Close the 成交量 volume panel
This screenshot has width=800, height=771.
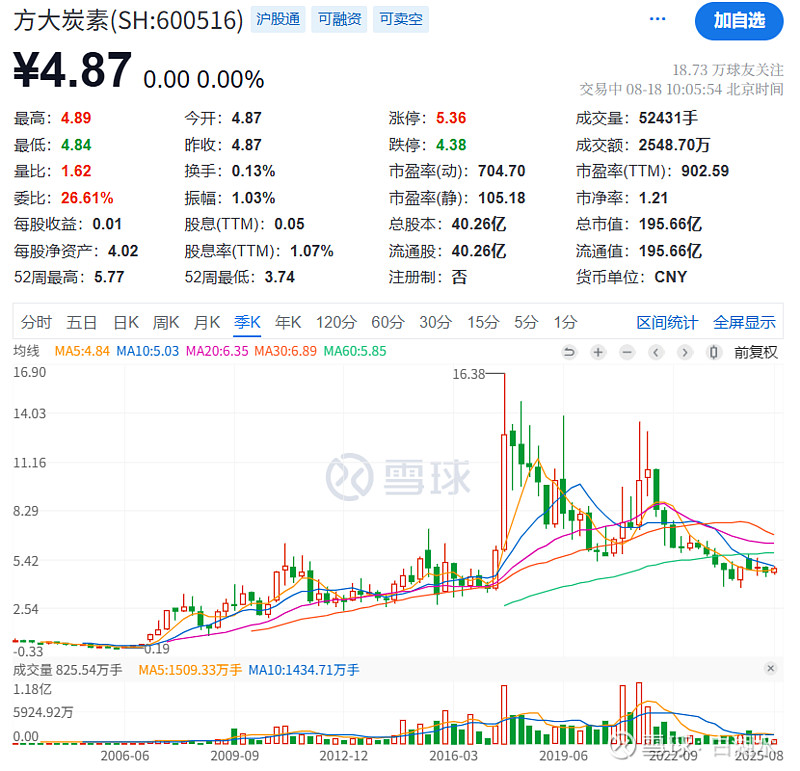point(770,668)
